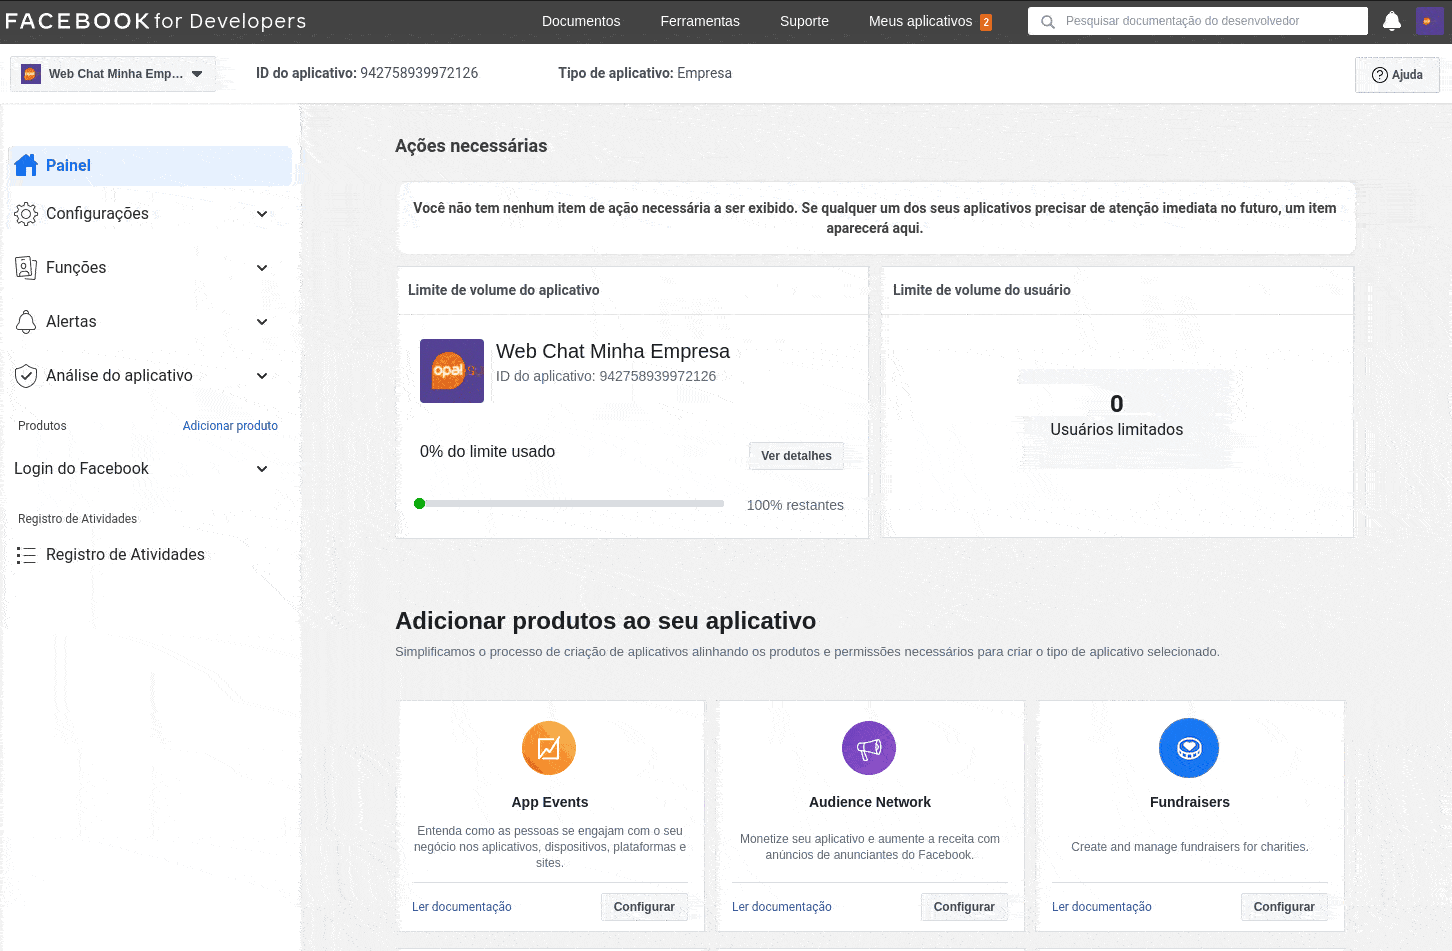Open the Documentos menu

coord(581,21)
